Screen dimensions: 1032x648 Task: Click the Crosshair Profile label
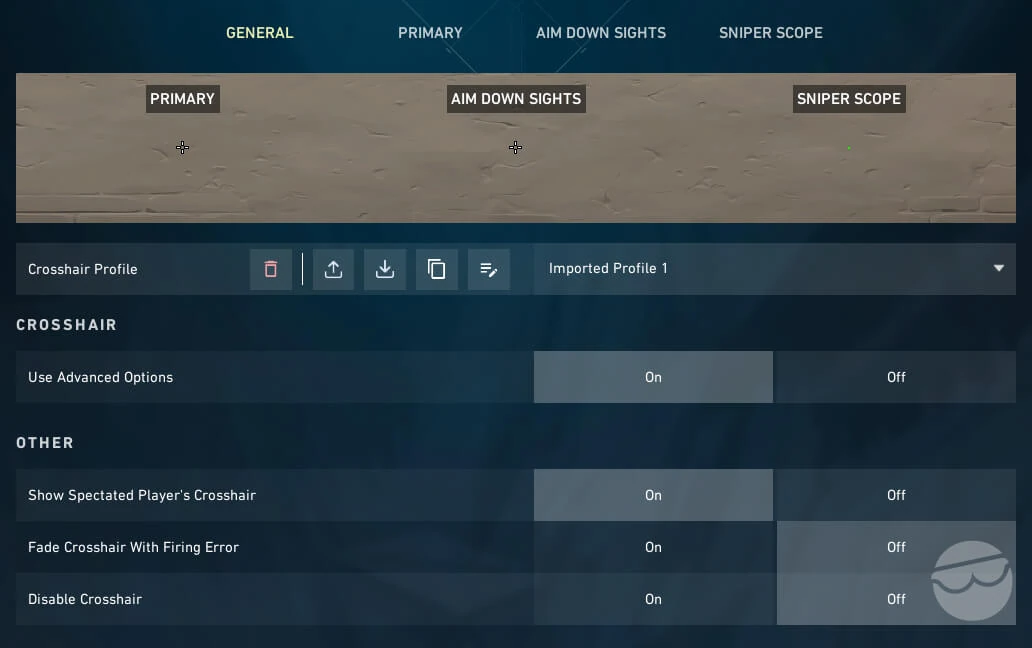(82, 269)
